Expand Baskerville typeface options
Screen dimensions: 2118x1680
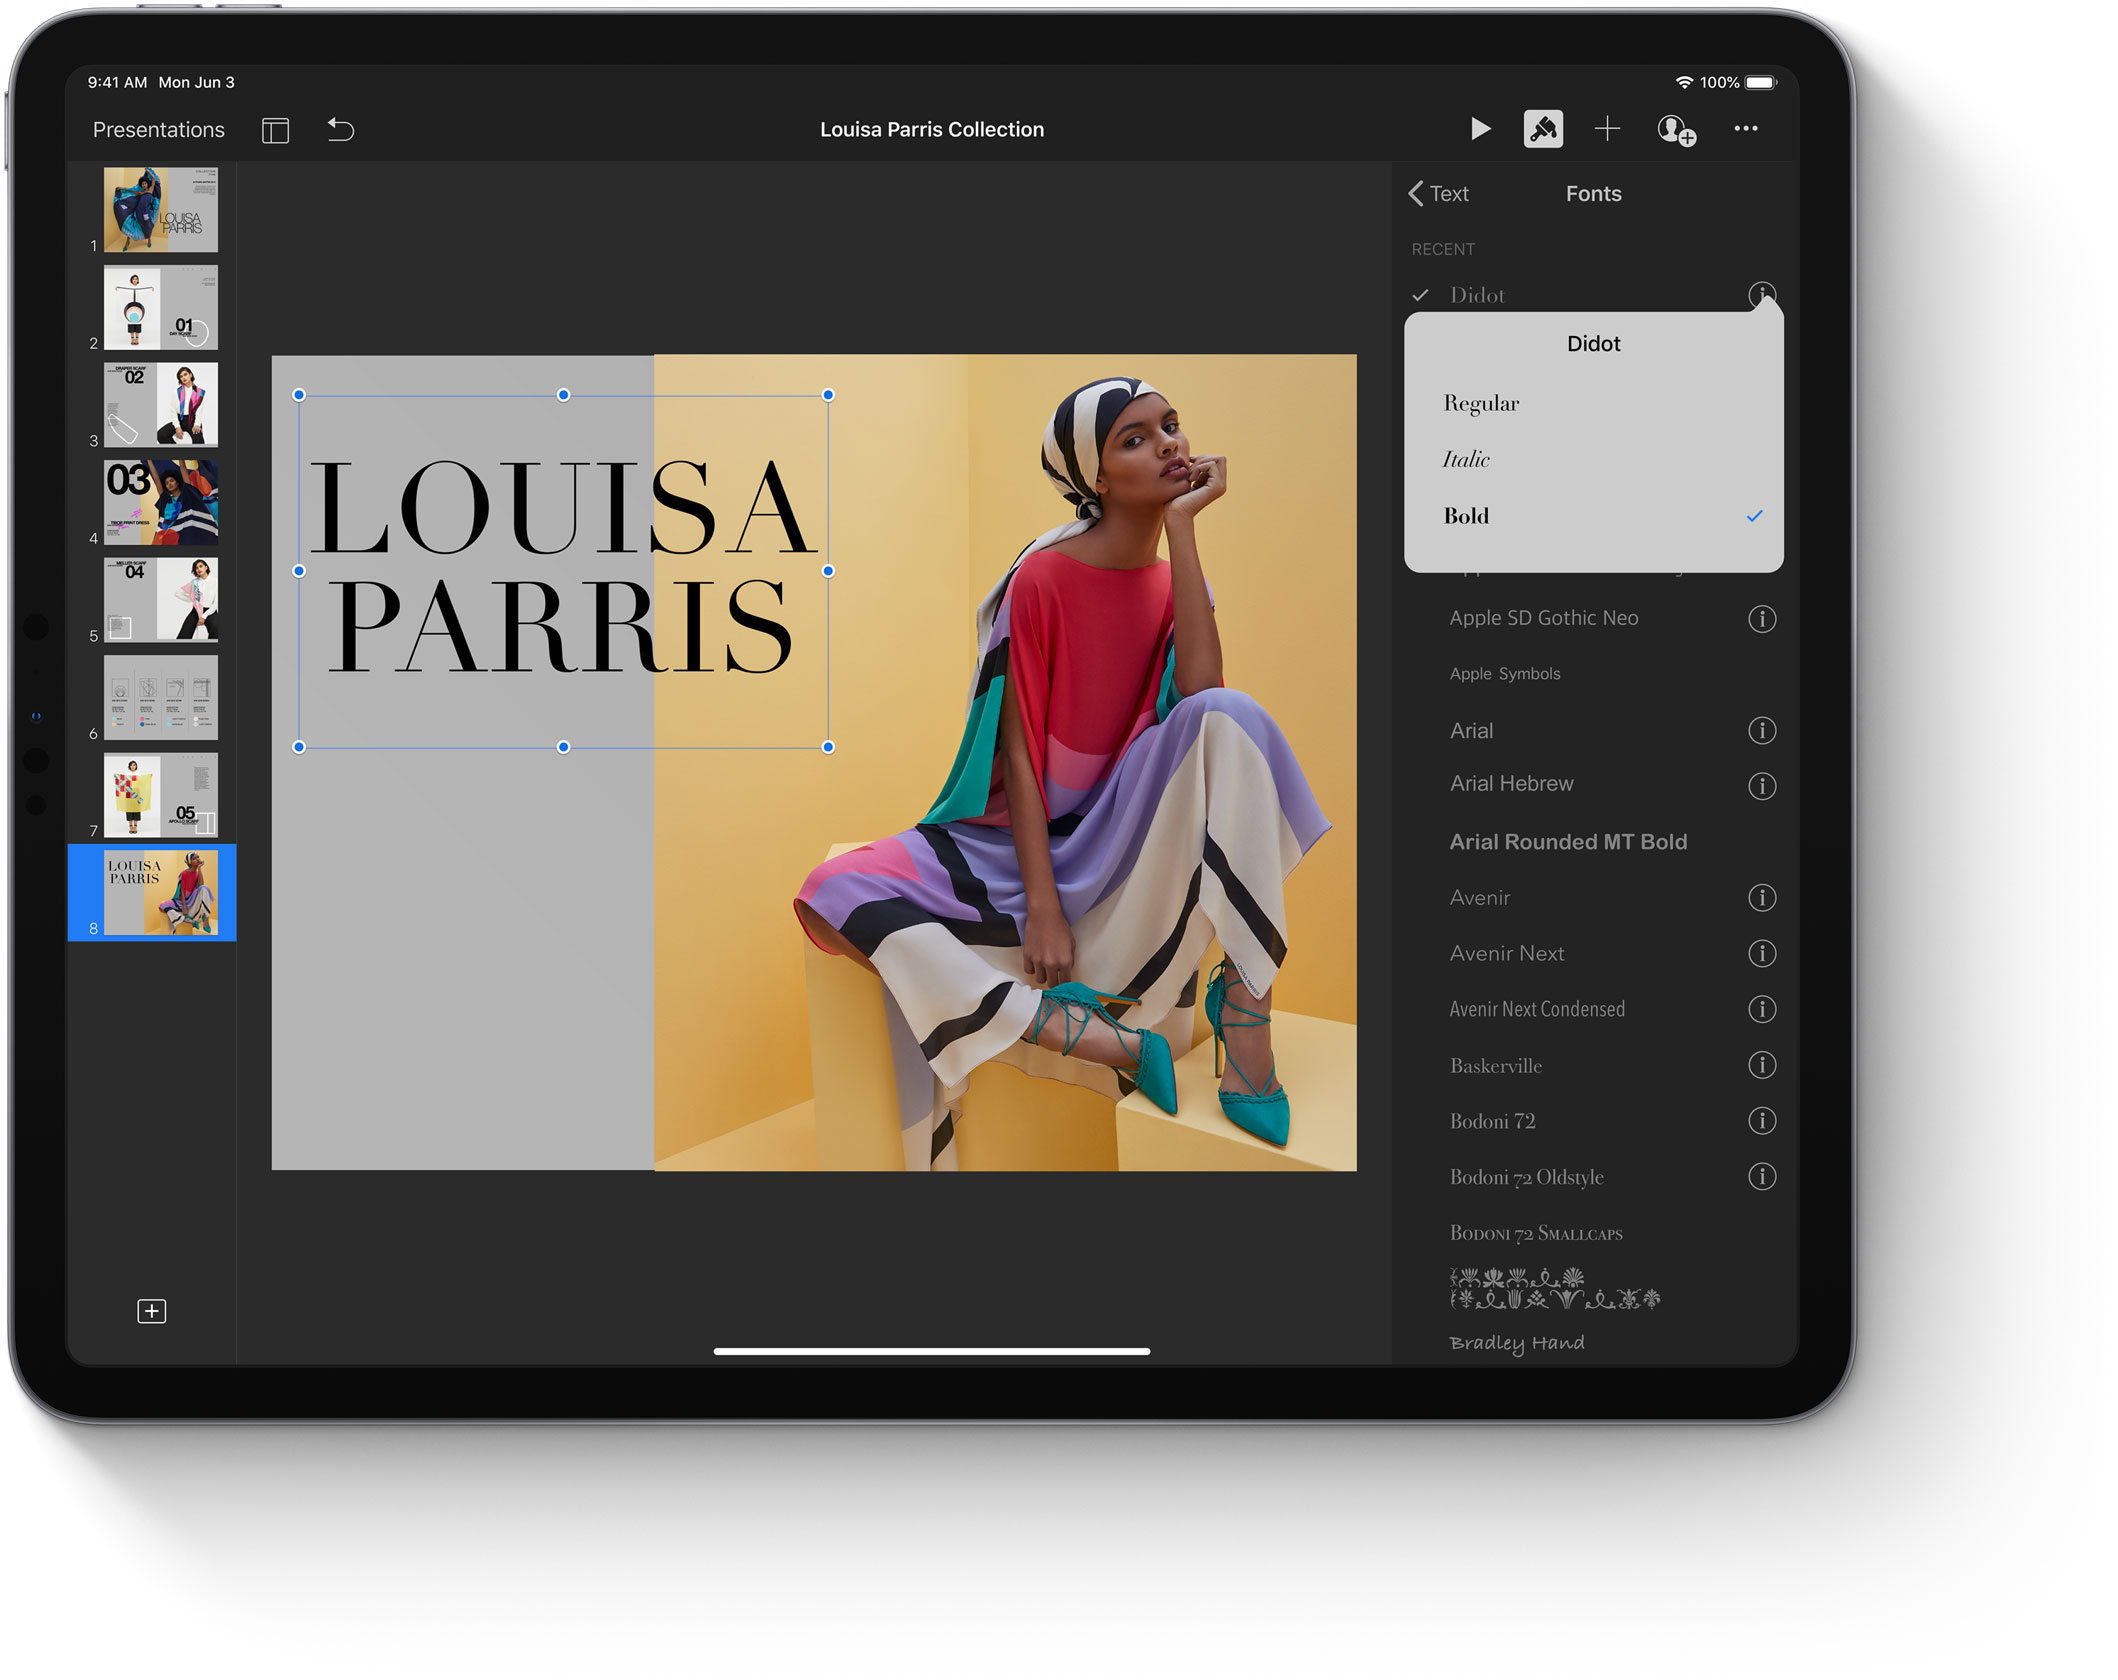(1761, 1066)
